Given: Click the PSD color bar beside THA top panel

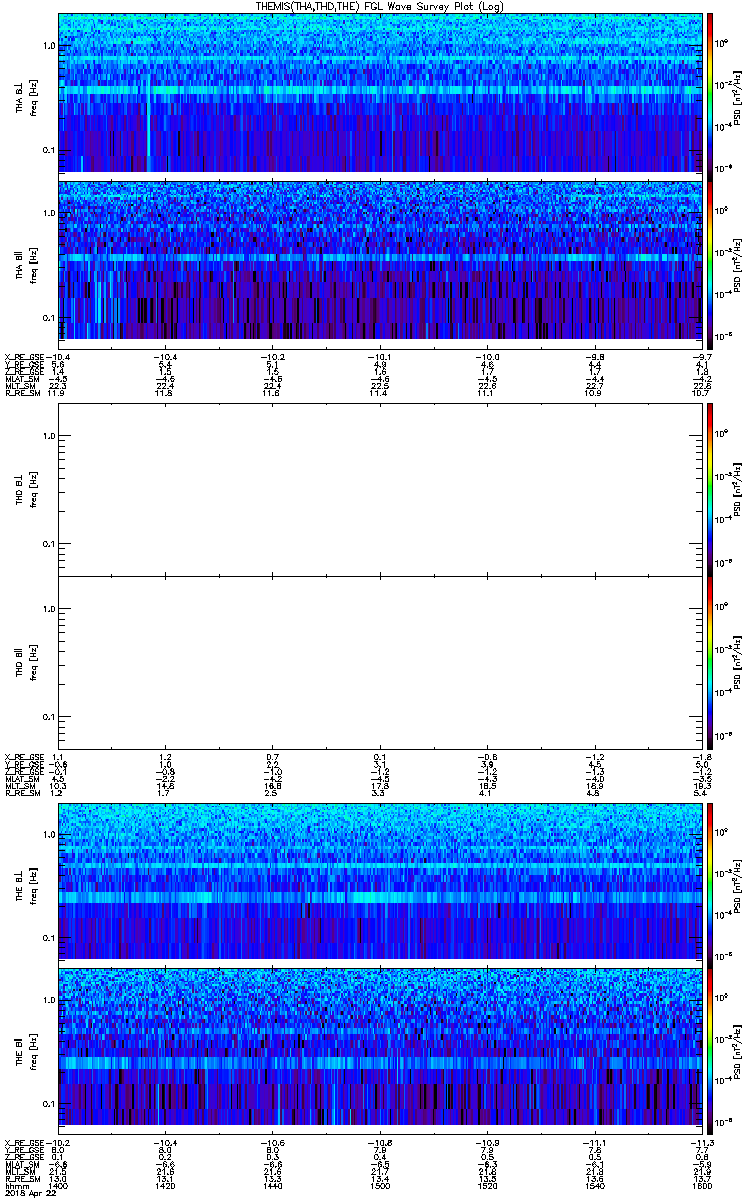Looking at the screenshot, I should (x=710, y=92).
